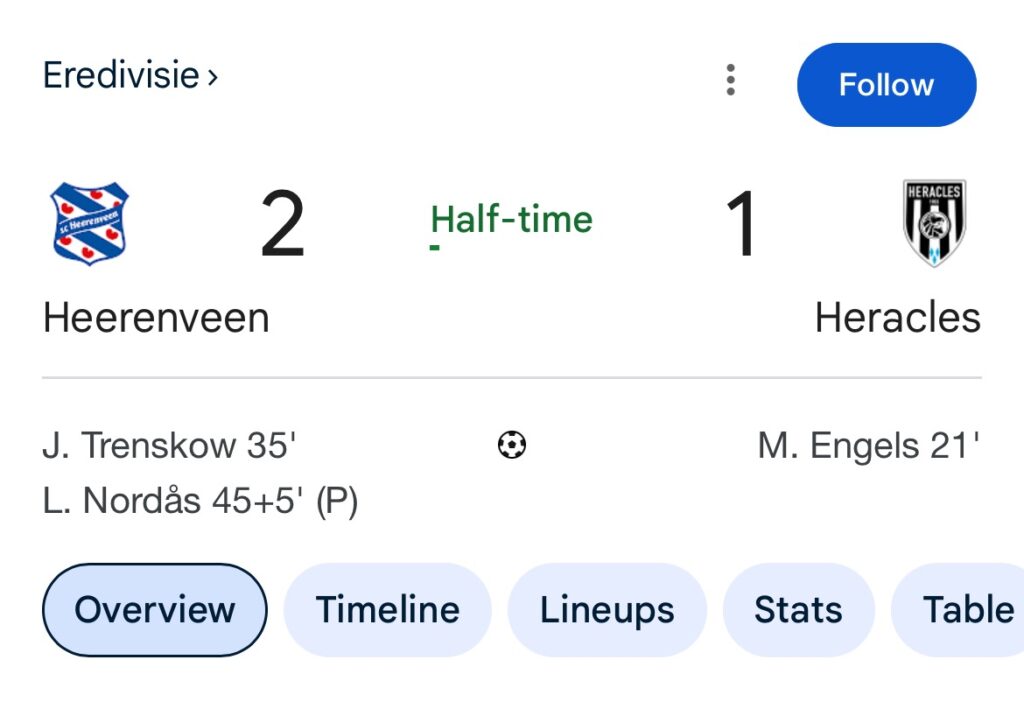Click scorer J. Trenskow 35'
1024x702 pixels.
(x=170, y=446)
